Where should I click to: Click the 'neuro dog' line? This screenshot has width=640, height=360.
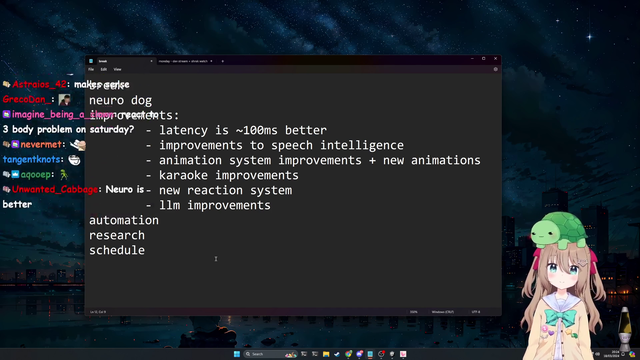point(120,100)
